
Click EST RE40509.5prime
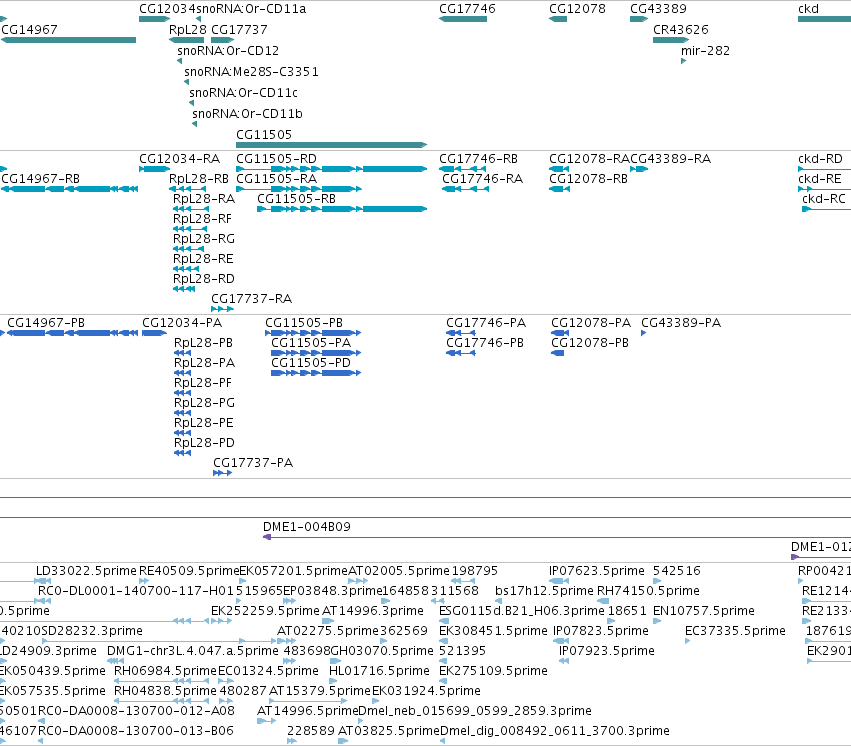[189, 571]
